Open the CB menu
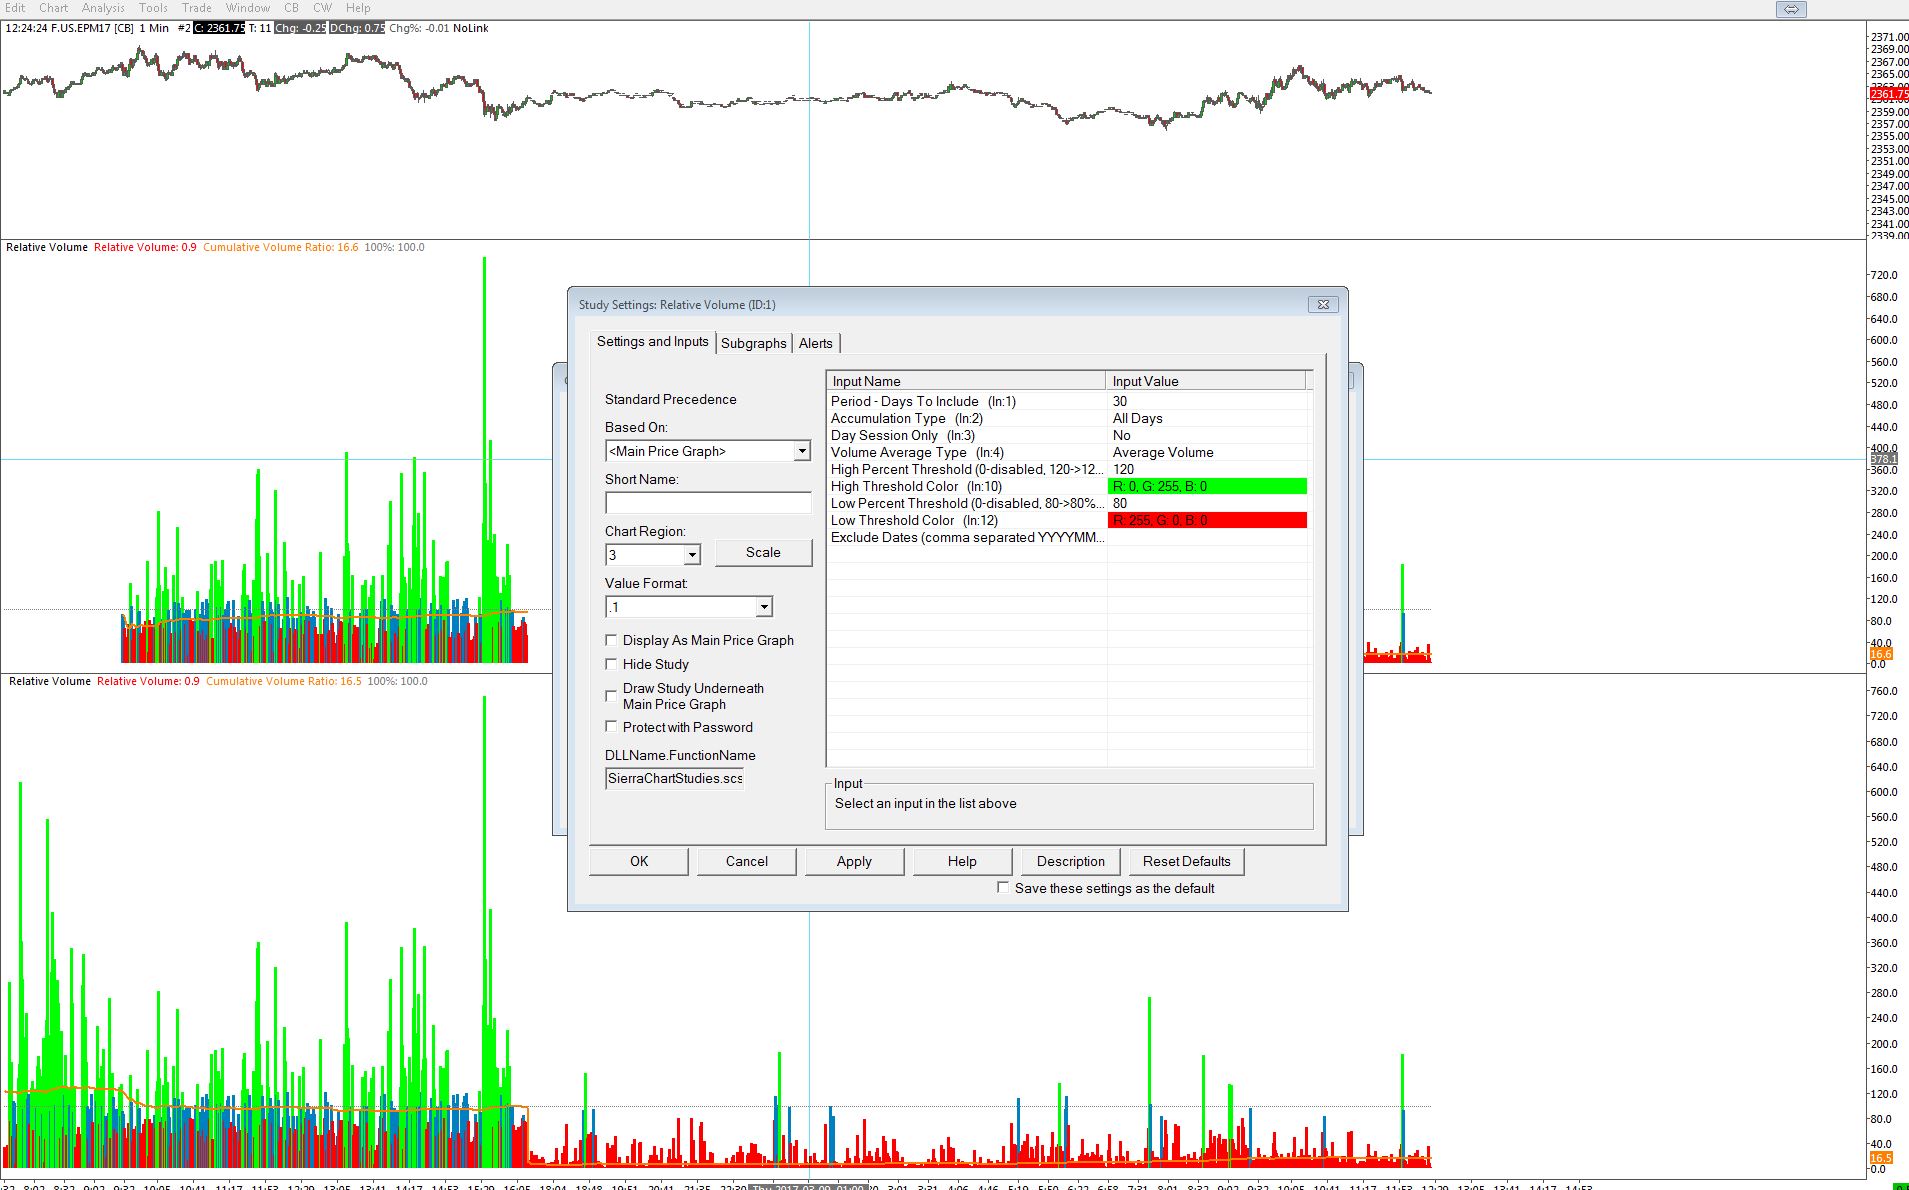Viewport: 1909px width, 1190px height. pos(292,8)
